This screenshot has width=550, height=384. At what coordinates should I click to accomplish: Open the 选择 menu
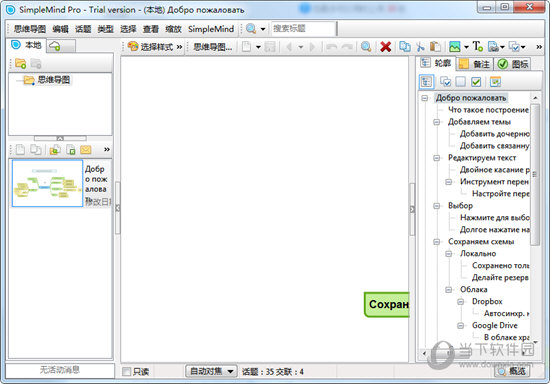128,29
